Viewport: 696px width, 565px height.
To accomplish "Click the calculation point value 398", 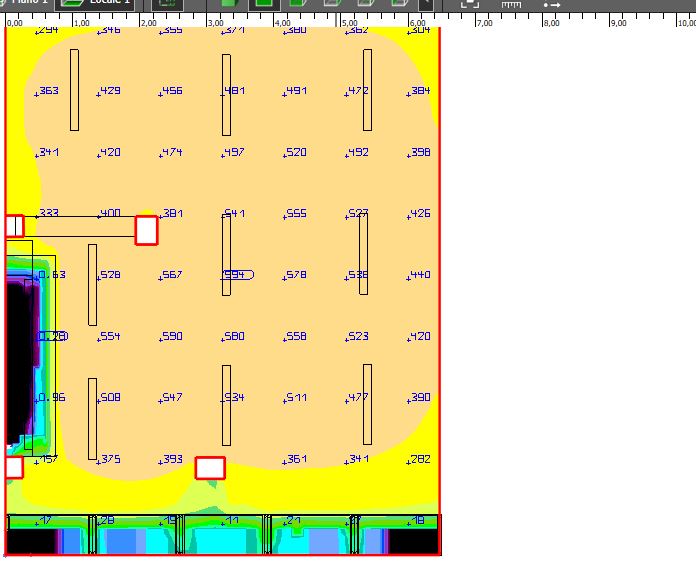I will coord(420,152).
